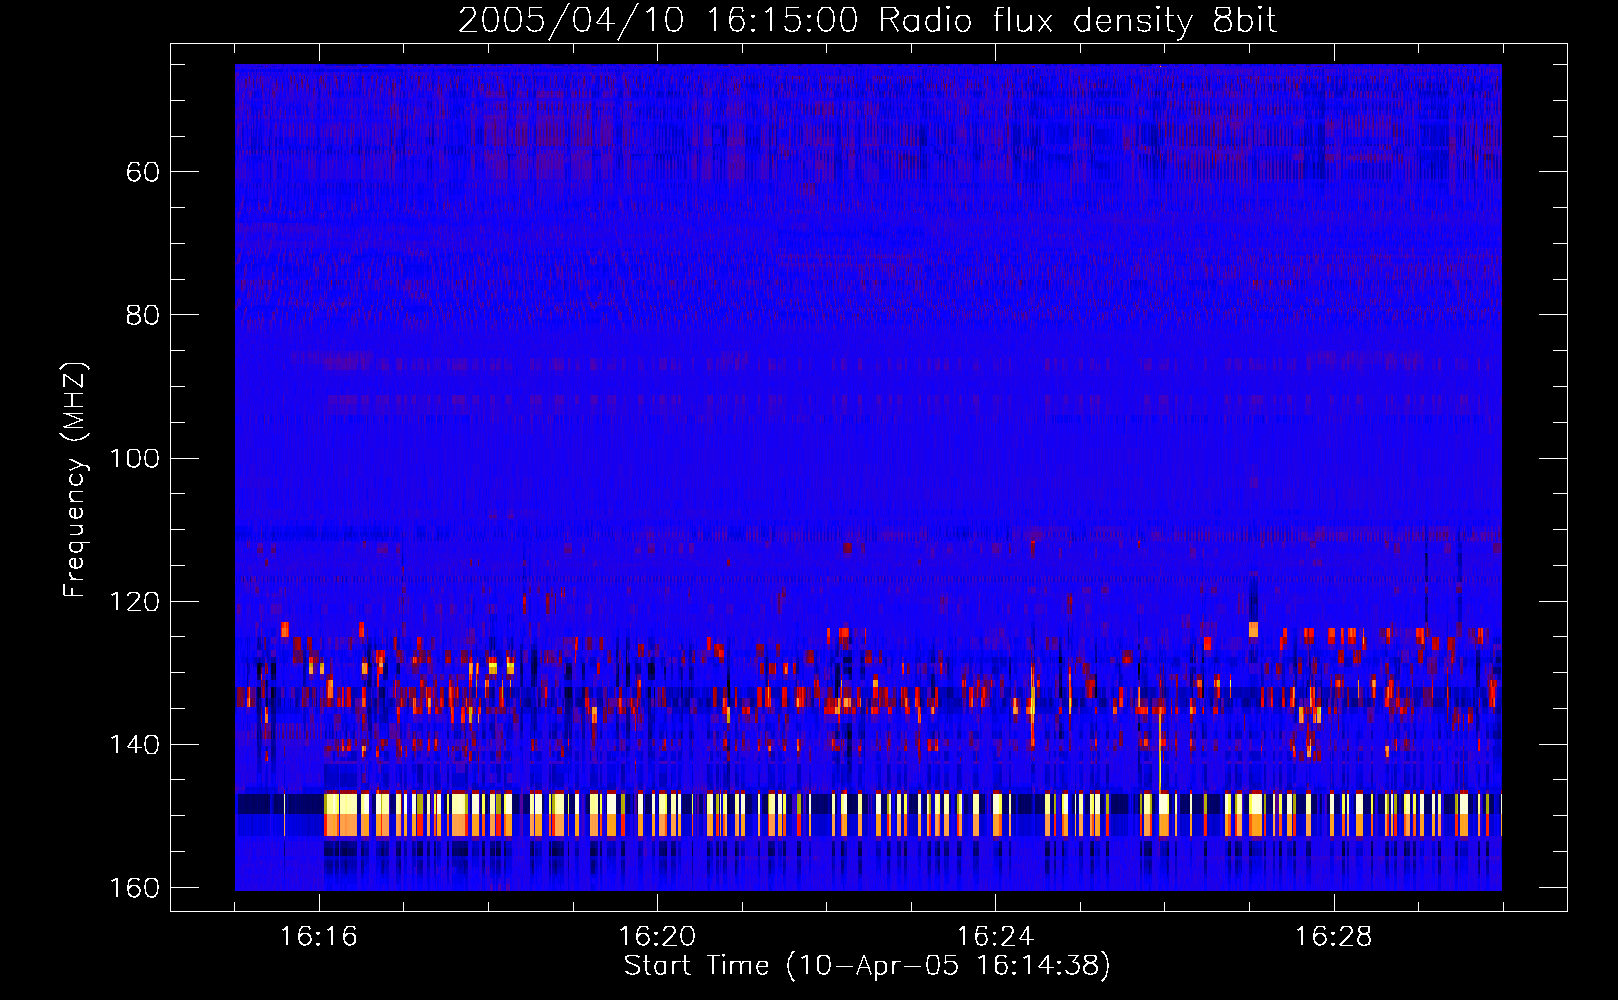Click the 160 MHz tick label
Viewport: 1618px width, 1000px height.
click(133, 888)
